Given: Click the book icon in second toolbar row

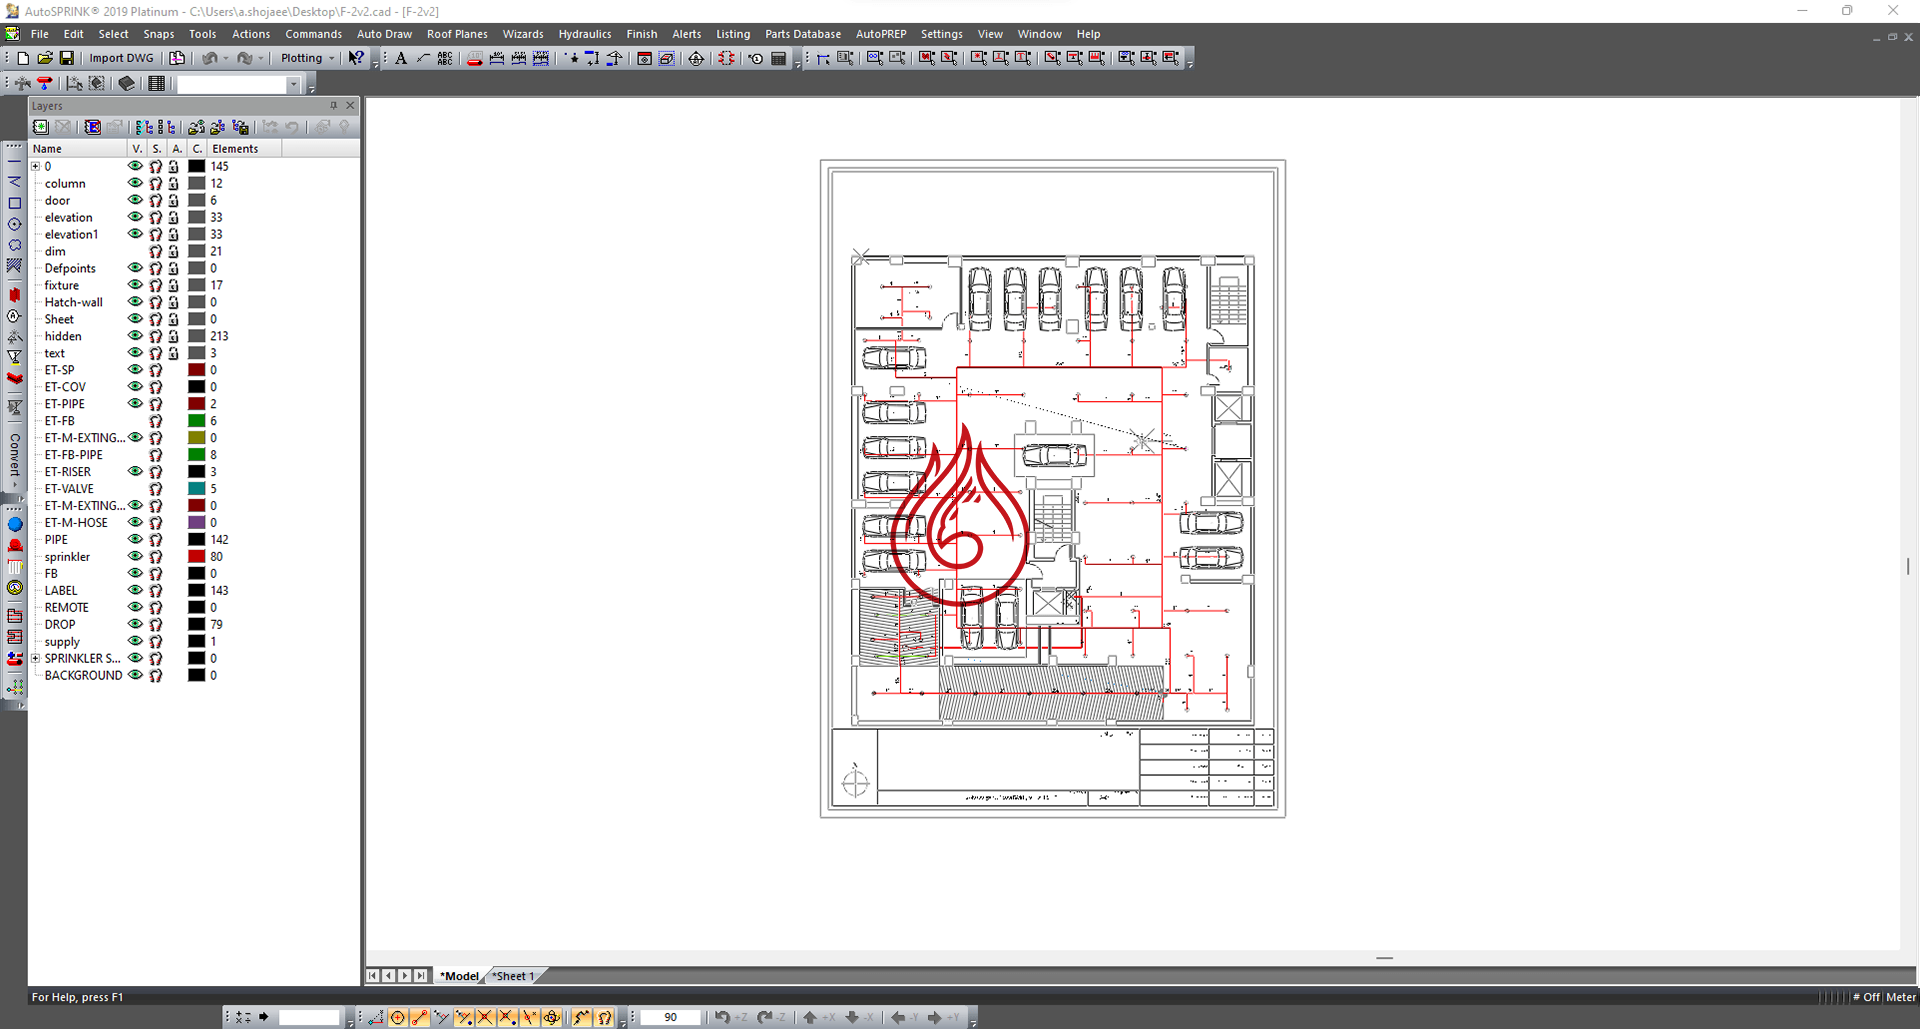Looking at the screenshot, I should [x=127, y=84].
